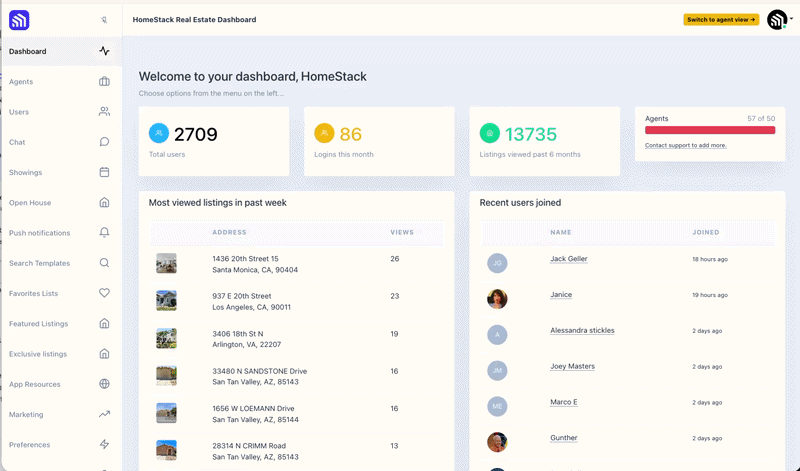The width and height of the screenshot is (800, 471).
Task: Open the account avatar dropdown menu
Action: [780, 20]
